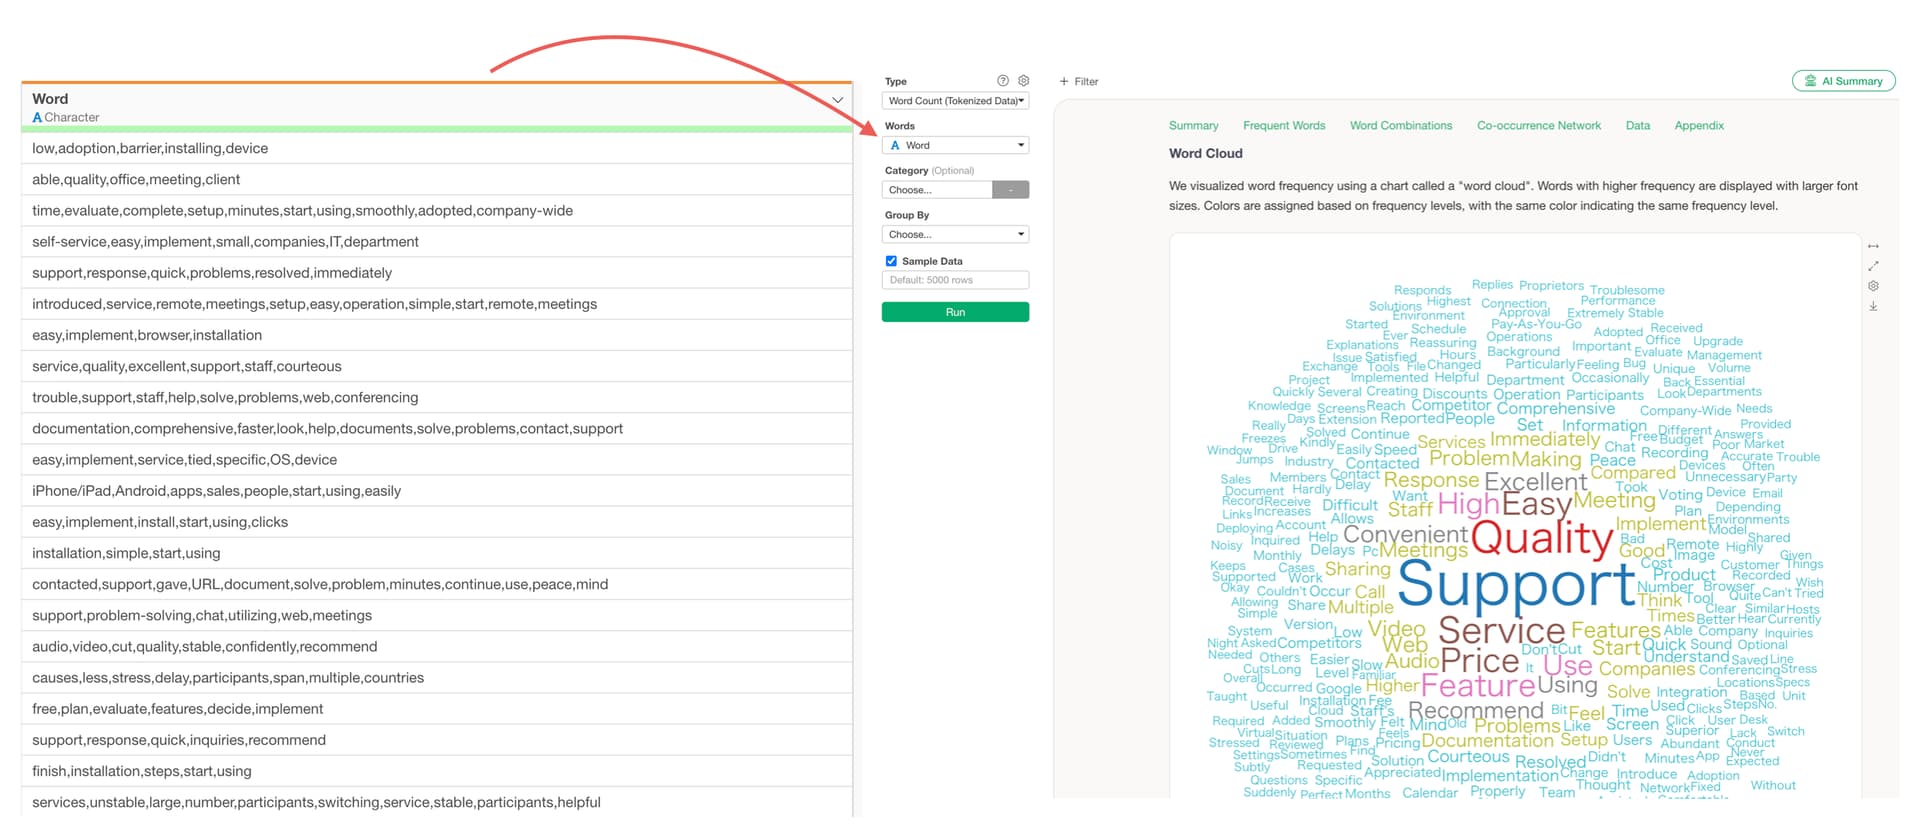This screenshot has width=1920, height=821.
Task: Expand the Word column header chevron
Action: click(x=837, y=100)
